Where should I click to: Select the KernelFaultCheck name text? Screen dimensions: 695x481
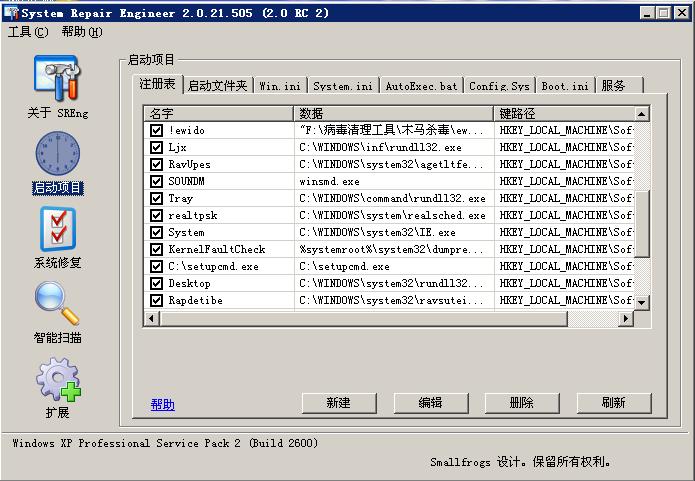[x=217, y=249]
